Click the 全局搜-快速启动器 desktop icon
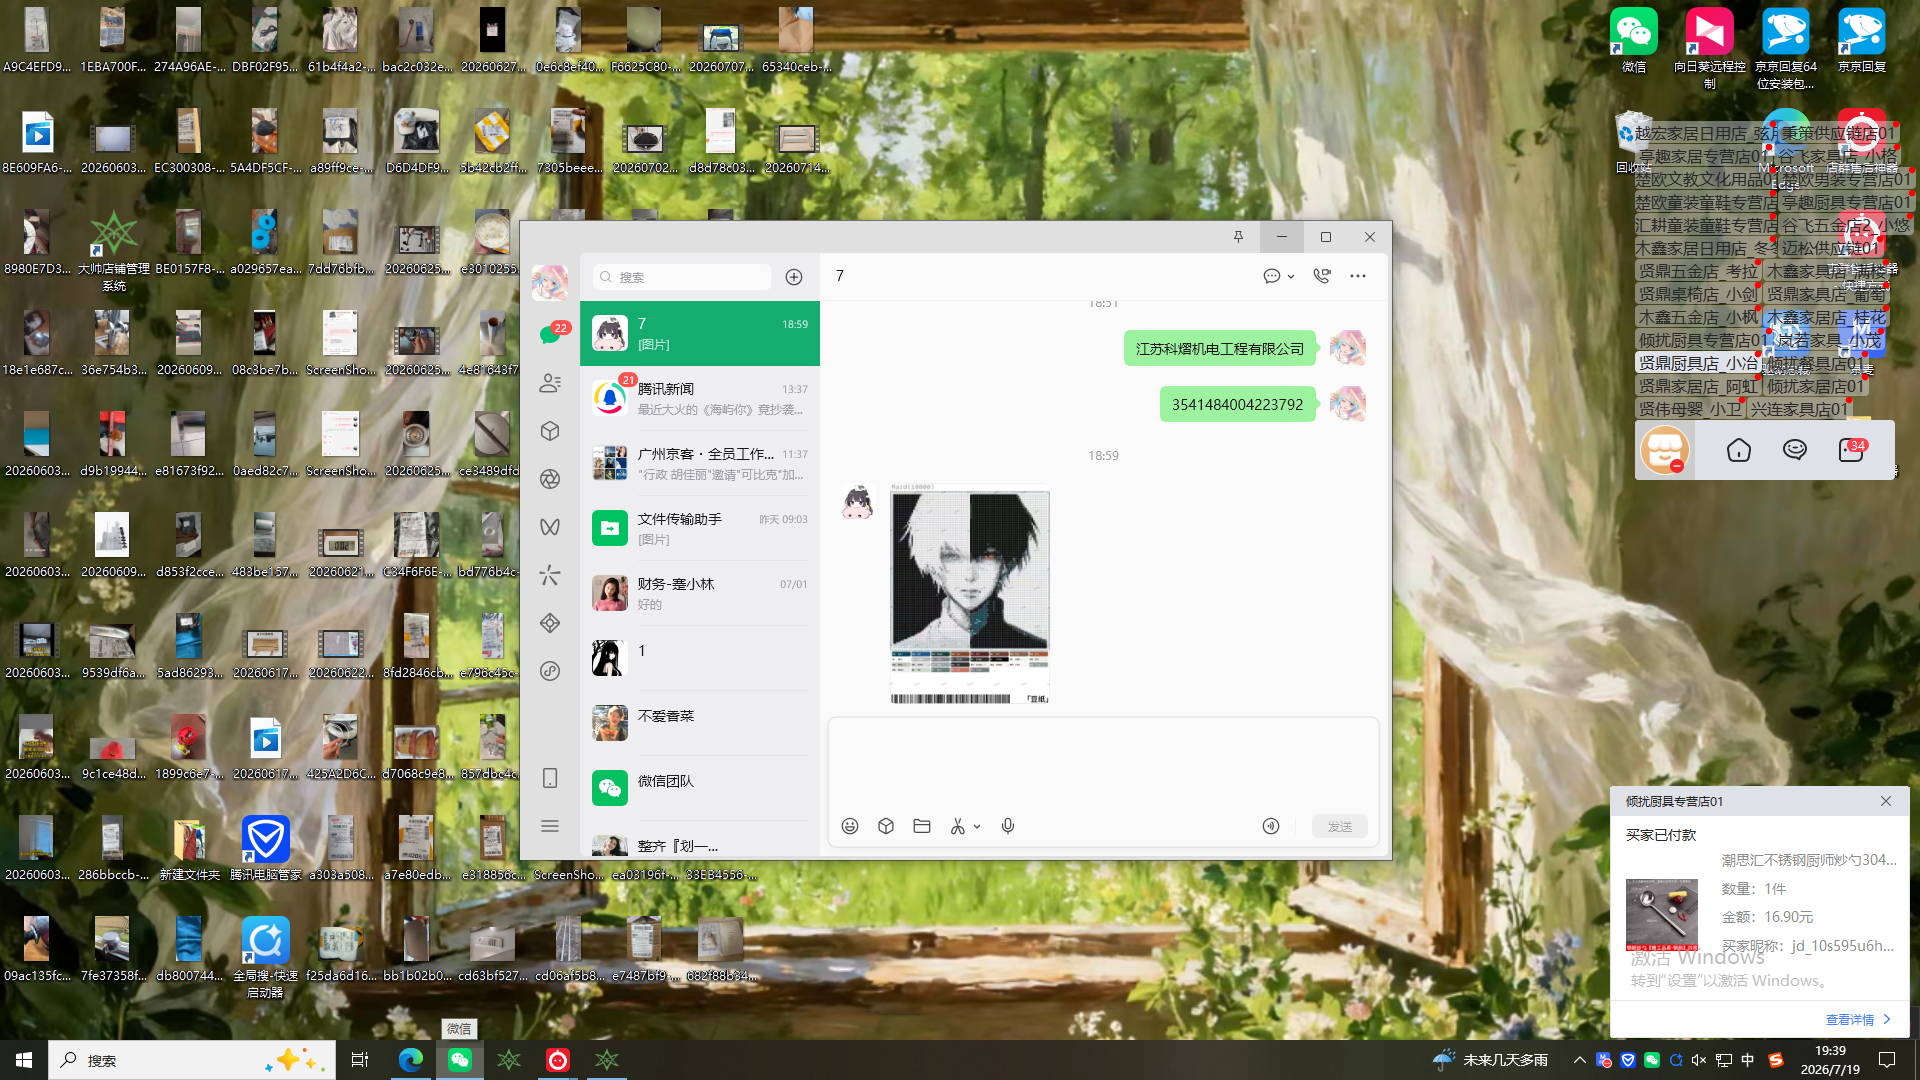1920x1080 pixels. click(x=266, y=957)
